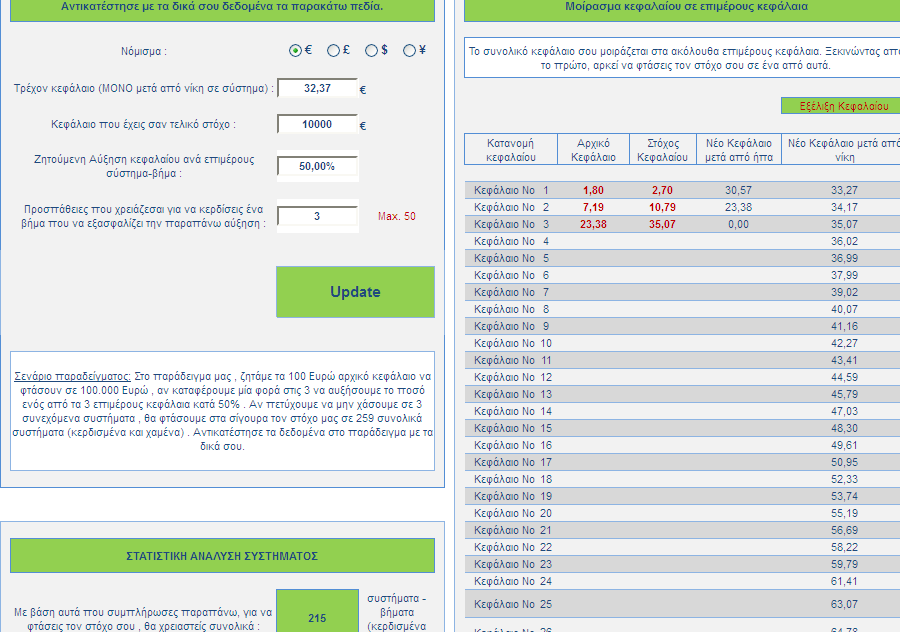Click the after-win value 34,17
This screenshot has height=632, width=904.
coord(844,207)
